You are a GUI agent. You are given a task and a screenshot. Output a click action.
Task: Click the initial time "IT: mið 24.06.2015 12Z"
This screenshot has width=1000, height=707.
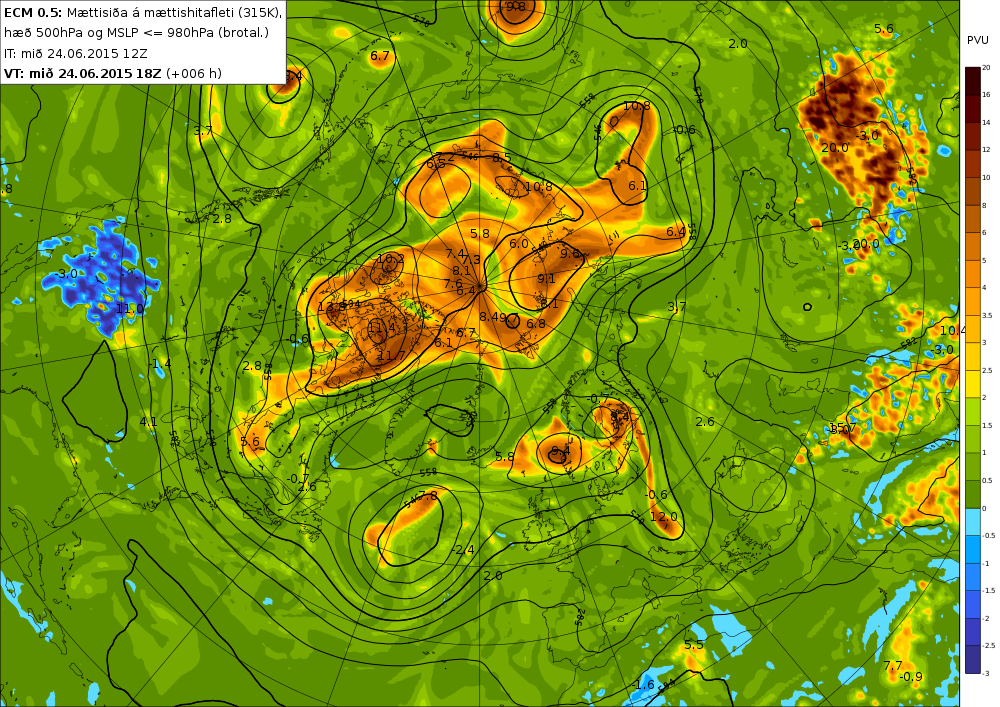click(78, 54)
